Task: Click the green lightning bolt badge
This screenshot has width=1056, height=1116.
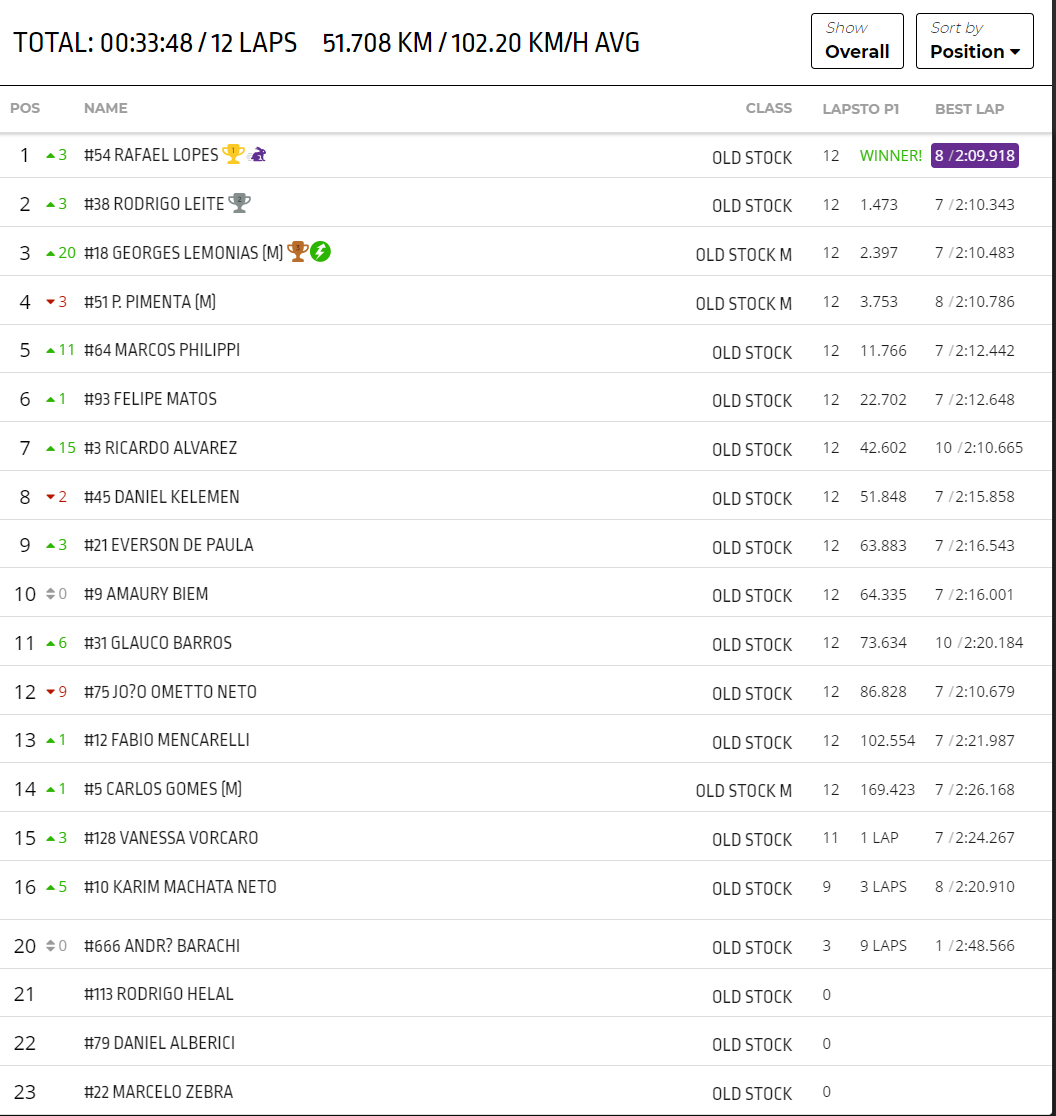Action: pyautogui.click(x=320, y=252)
